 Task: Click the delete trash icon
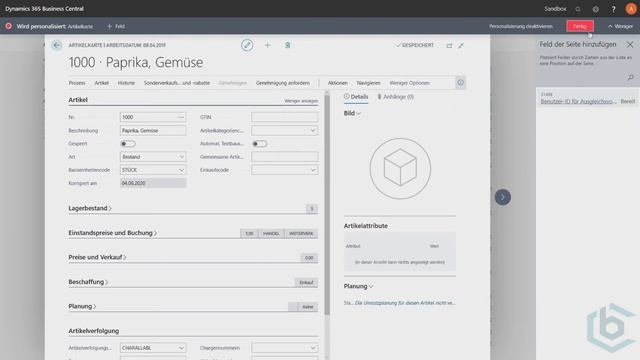[287, 45]
